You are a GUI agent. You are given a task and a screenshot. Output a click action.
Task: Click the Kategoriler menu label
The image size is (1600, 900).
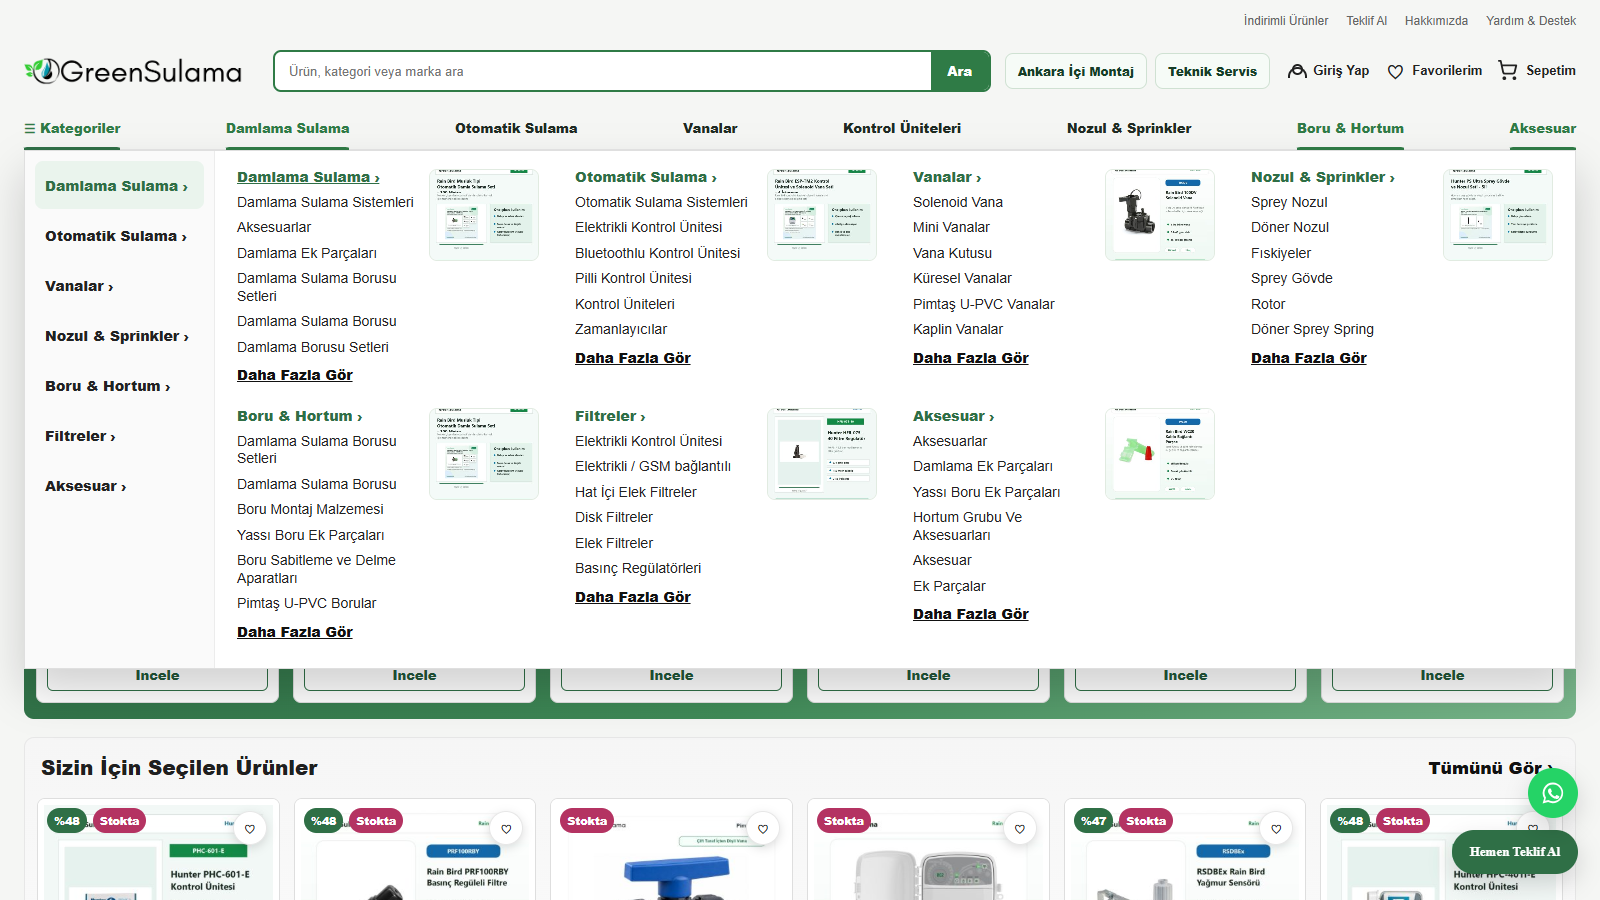pyautogui.click(x=80, y=129)
